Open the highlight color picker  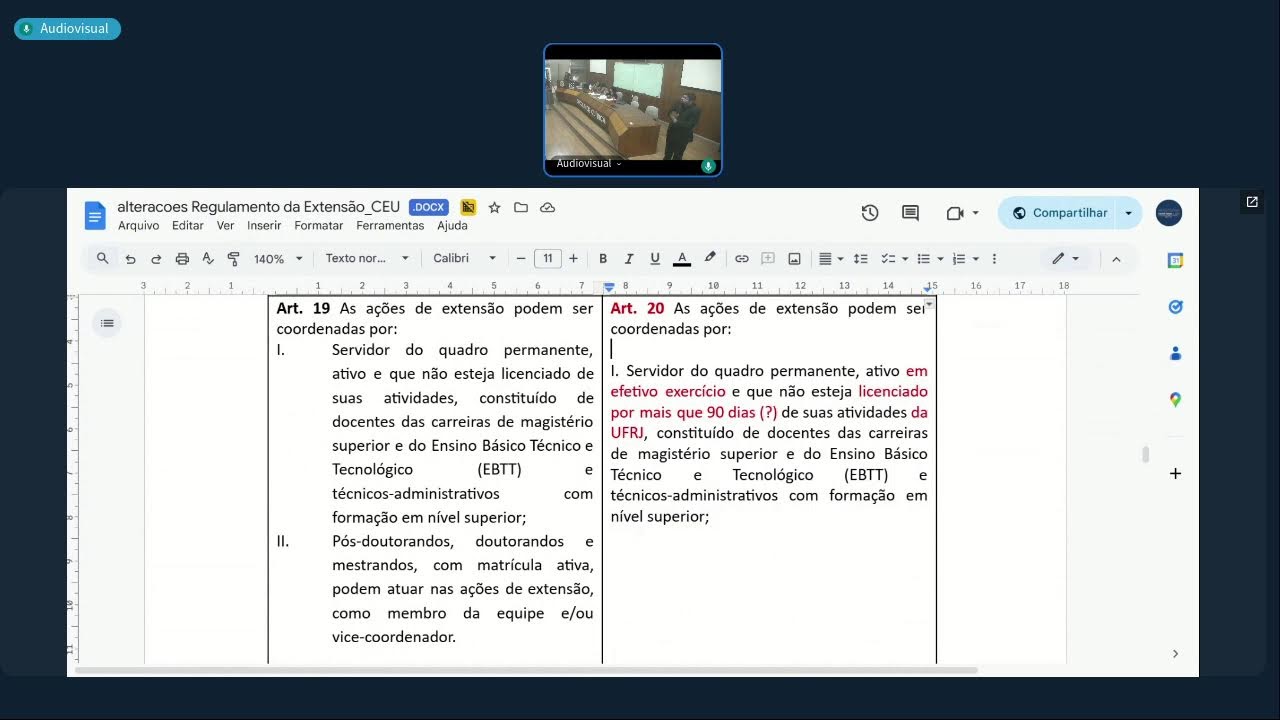coord(710,258)
